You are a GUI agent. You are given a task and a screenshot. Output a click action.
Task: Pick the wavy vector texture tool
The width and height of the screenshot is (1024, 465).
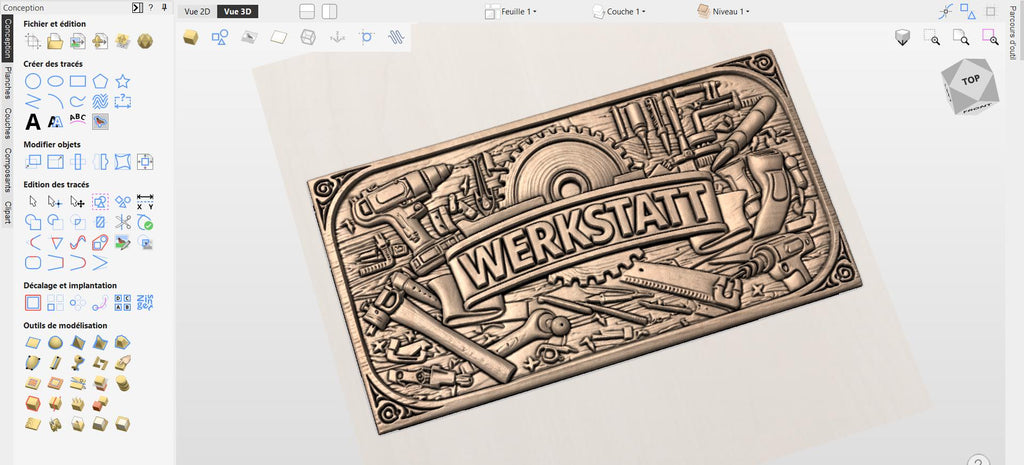click(x=100, y=101)
